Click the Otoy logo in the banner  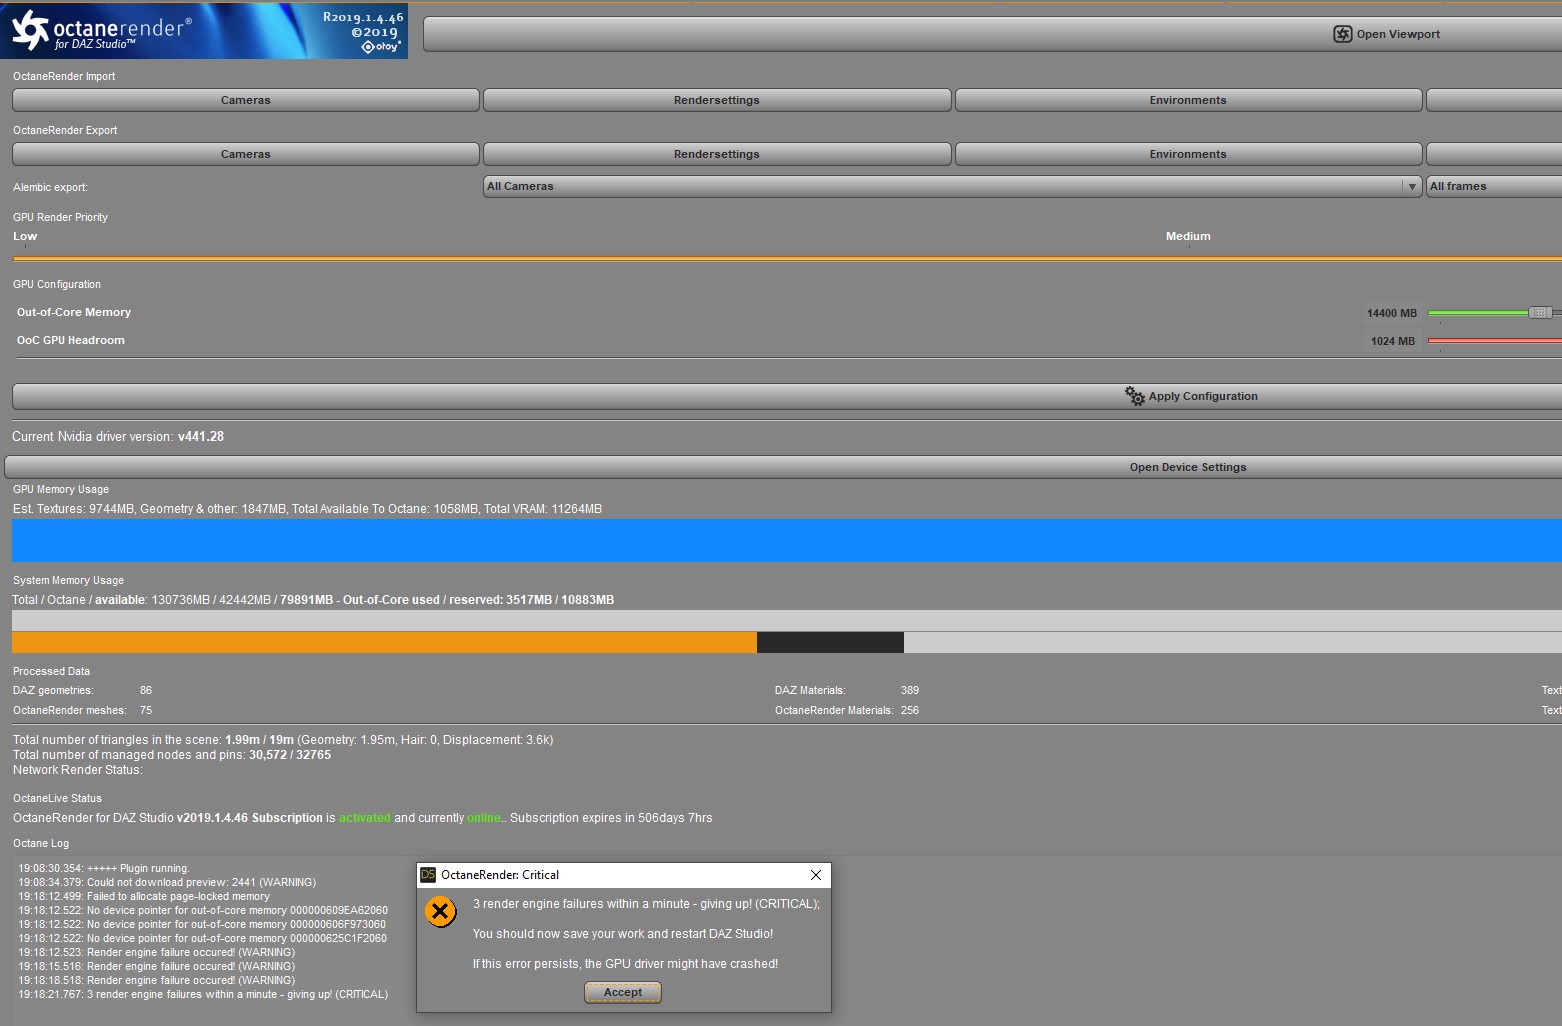point(381,47)
